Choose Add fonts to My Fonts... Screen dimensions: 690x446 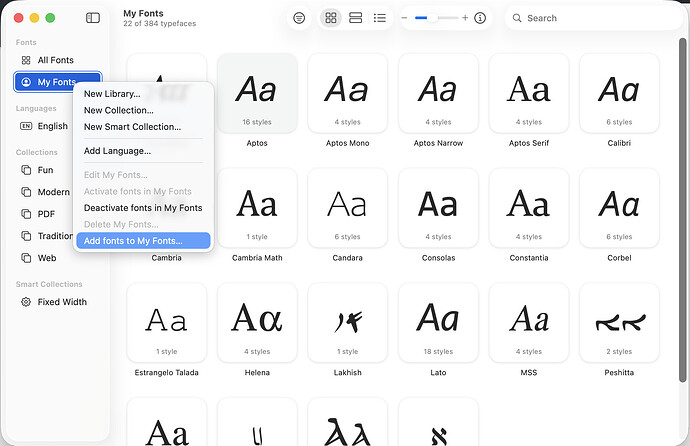(143, 241)
